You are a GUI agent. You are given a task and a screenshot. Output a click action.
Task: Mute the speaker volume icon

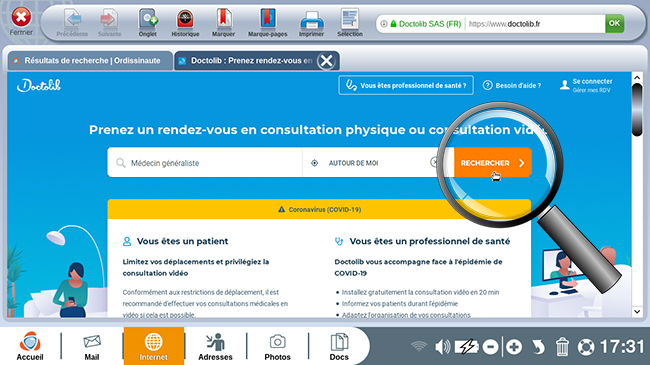(442, 347)
